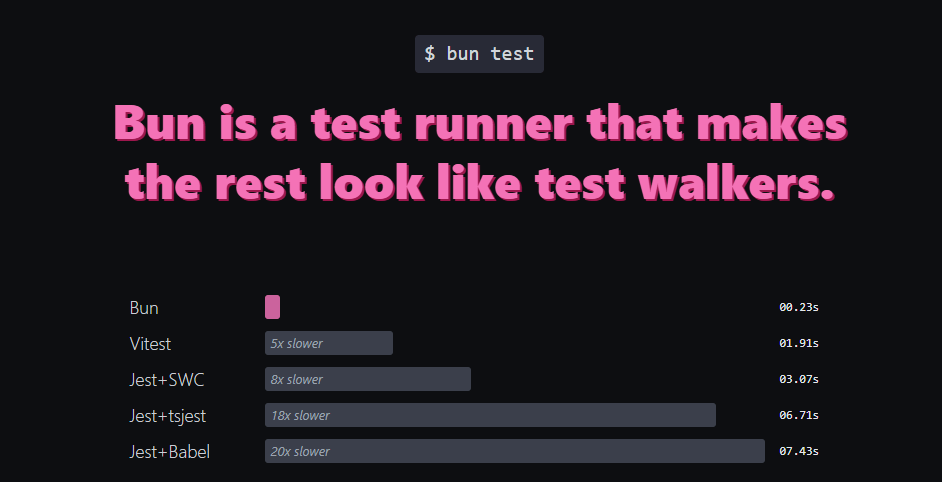Select the Jest+SWC '8x slower' bar

pos(368,380)
